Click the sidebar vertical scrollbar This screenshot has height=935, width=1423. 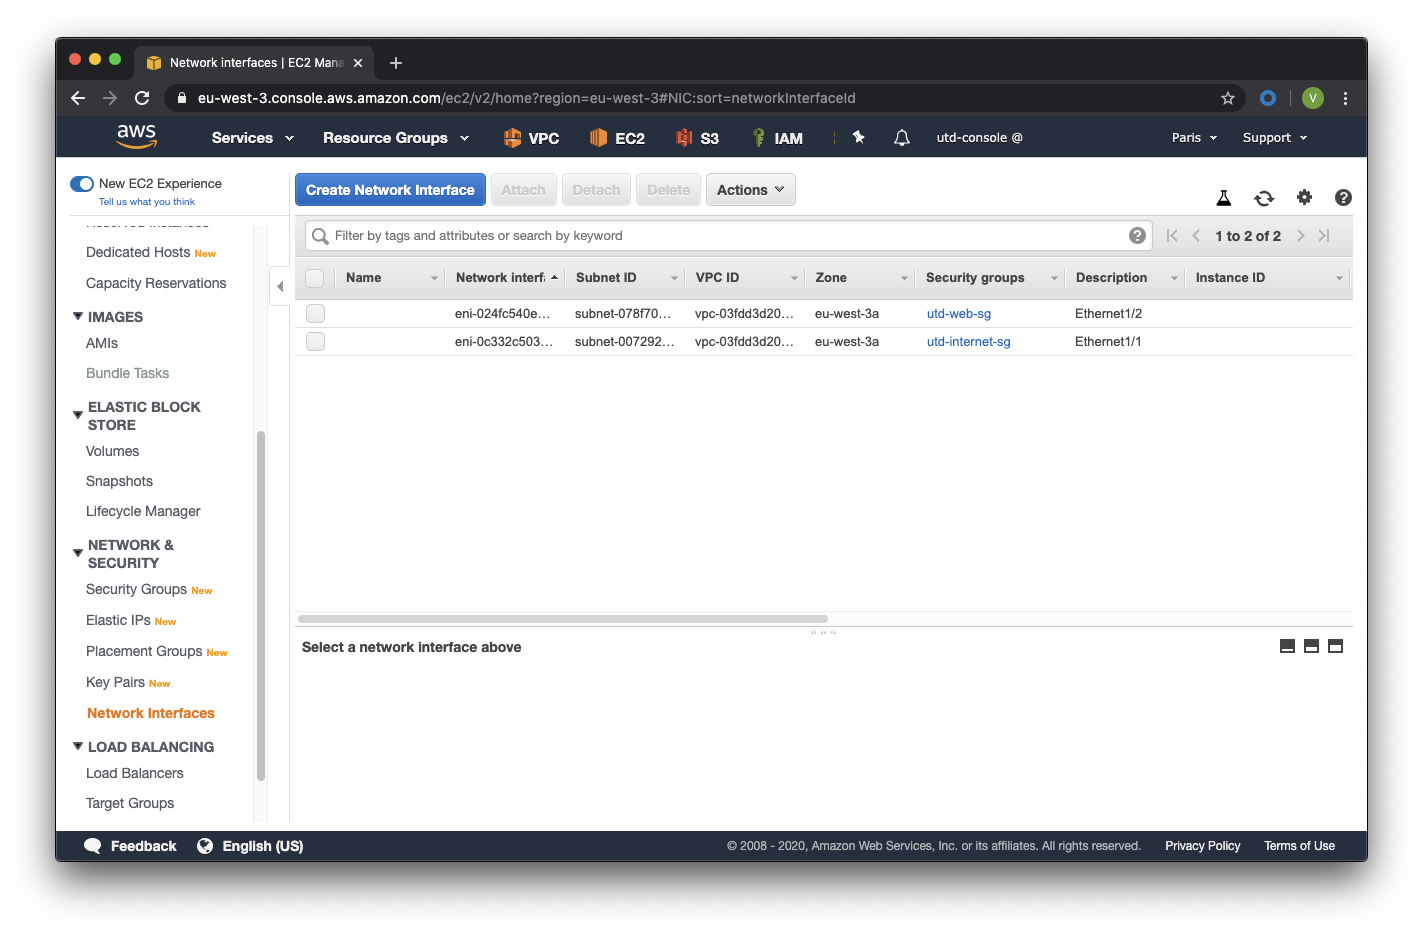point(261,605)
